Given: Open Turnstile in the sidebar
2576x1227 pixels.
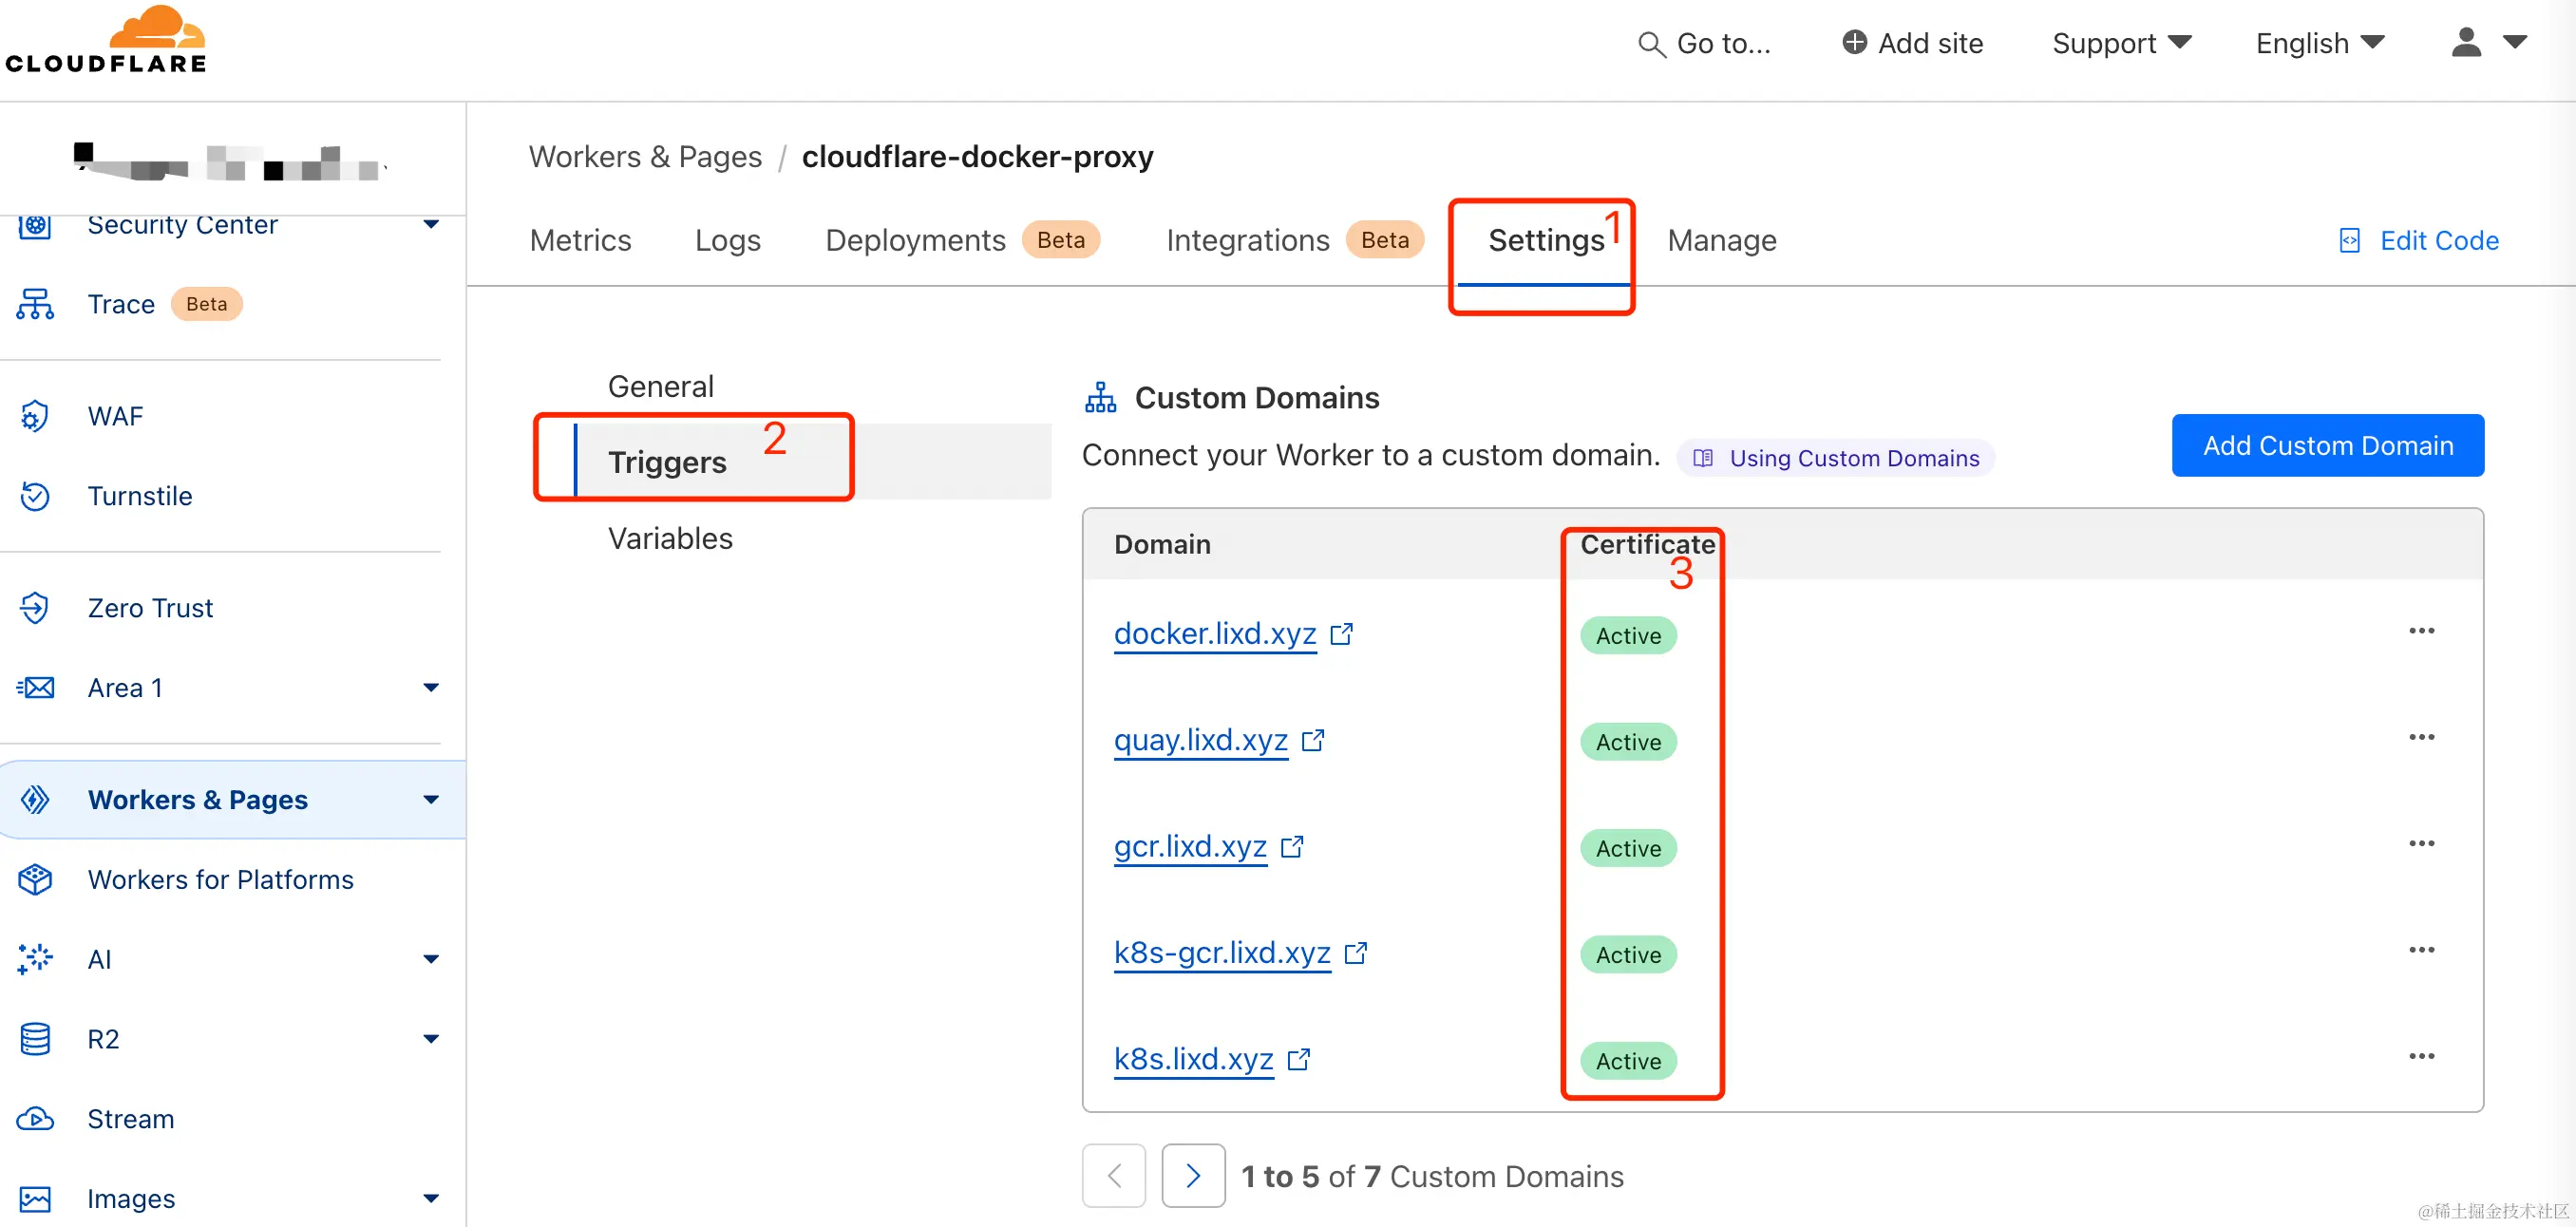Looking at the screenshot, I should tap(140, 496).
